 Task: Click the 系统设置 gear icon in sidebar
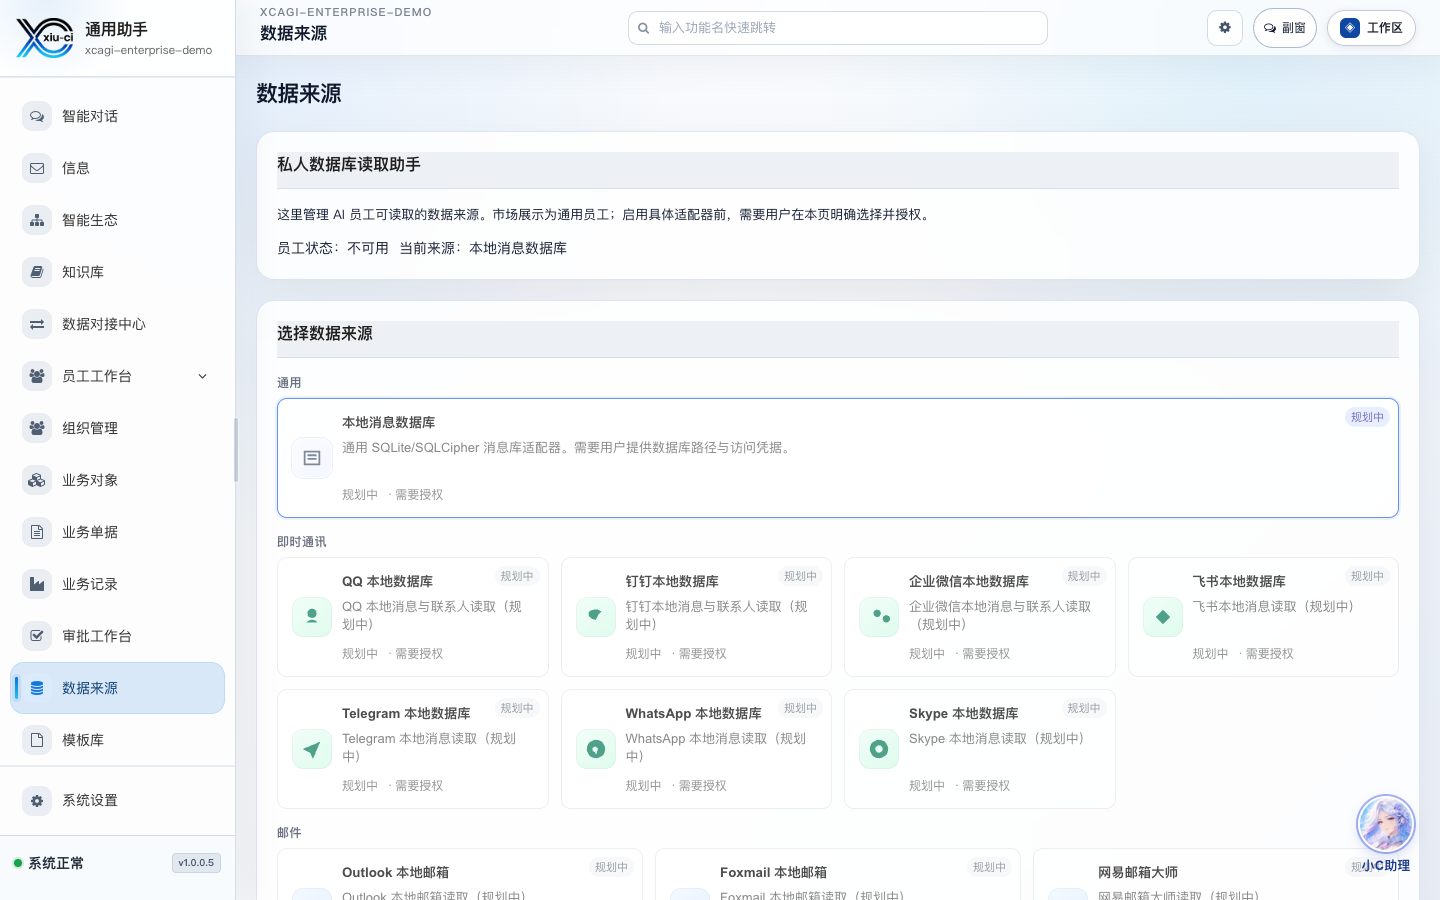pos(37,800)
